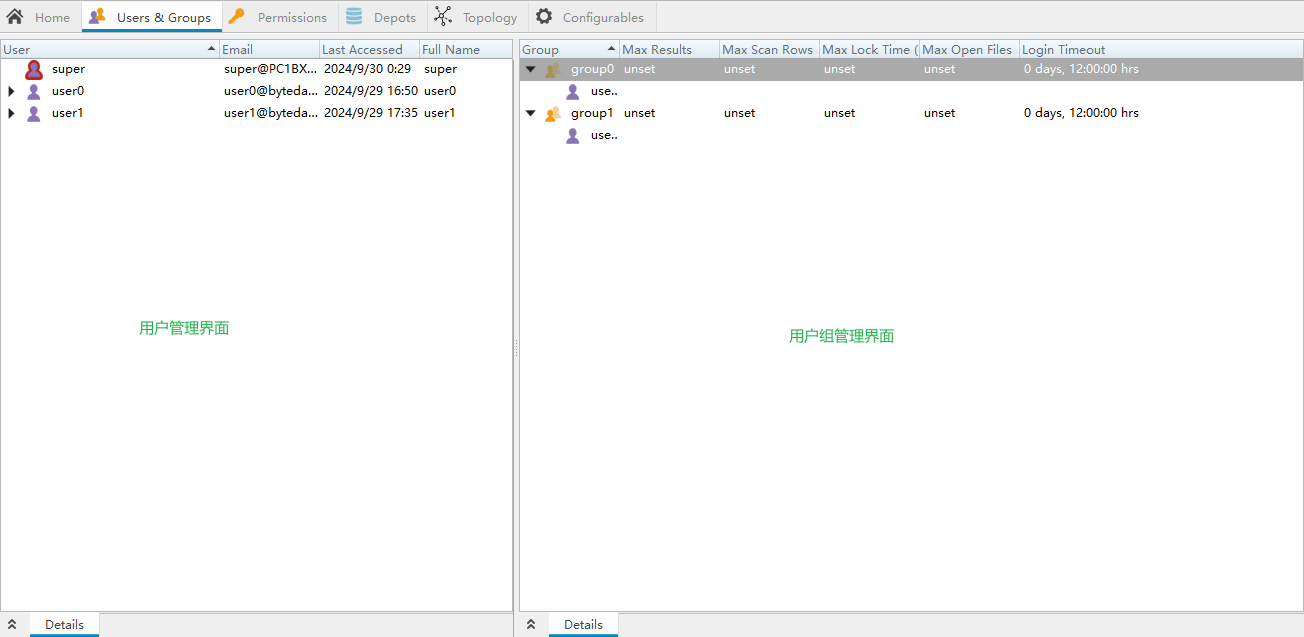
Task: Click the user1 person icon in user list
Action: [x=34, y=113]
